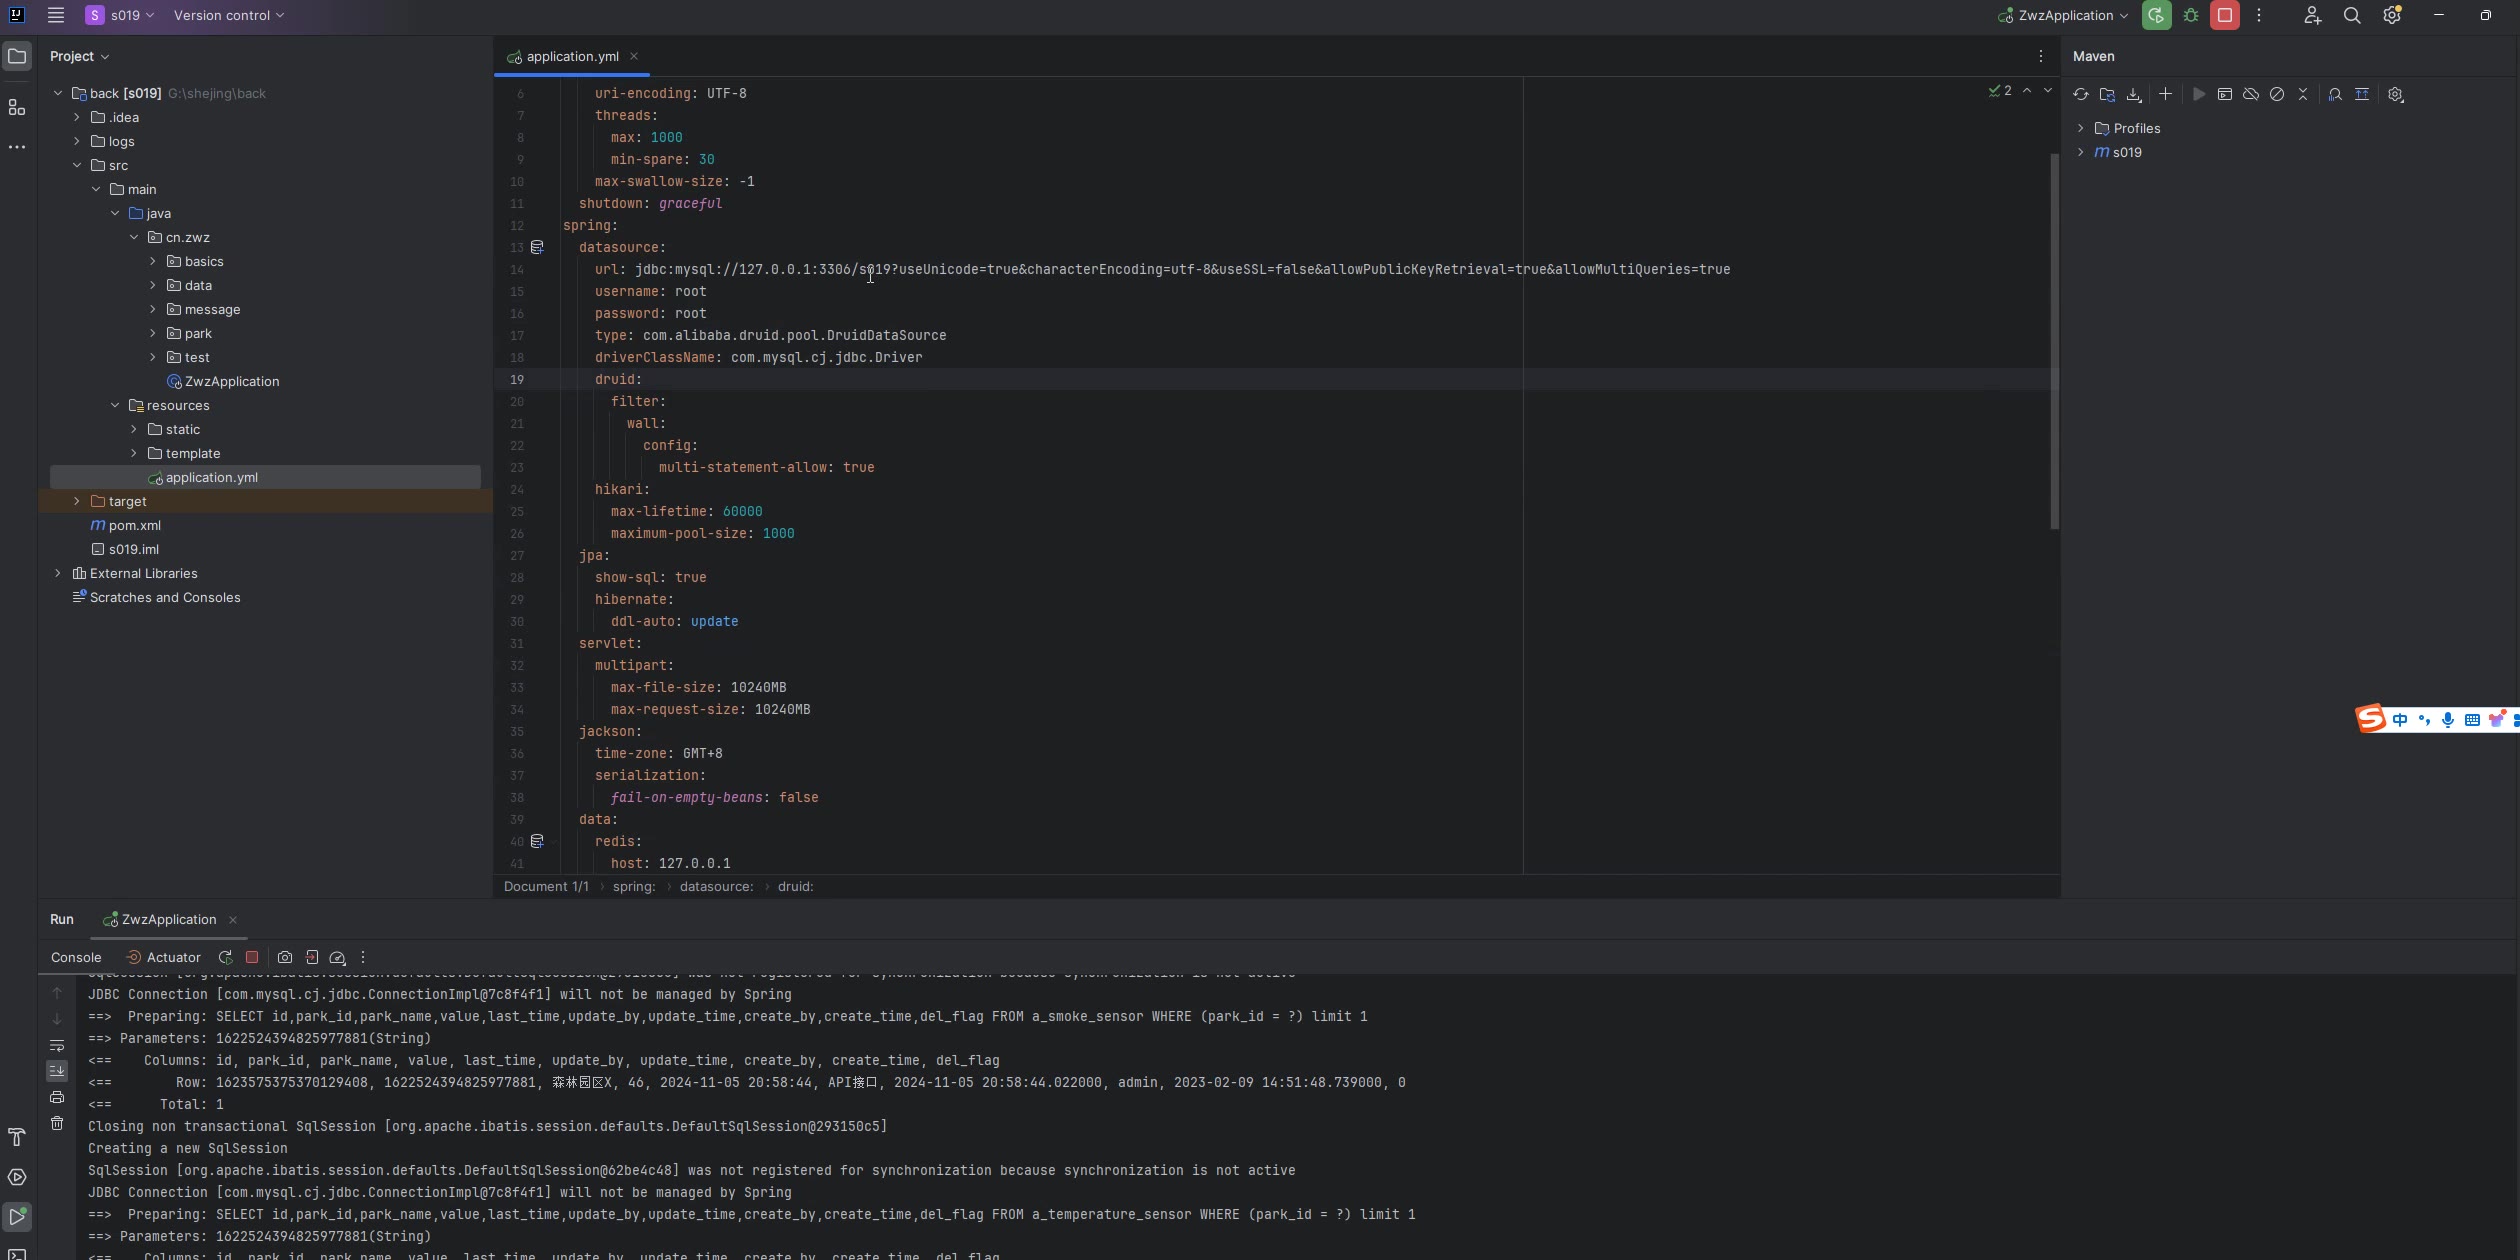This screenshot has height=1260, width=2520.
Task: Open Search Everywhere magnifier
Action: point(2352,15)
